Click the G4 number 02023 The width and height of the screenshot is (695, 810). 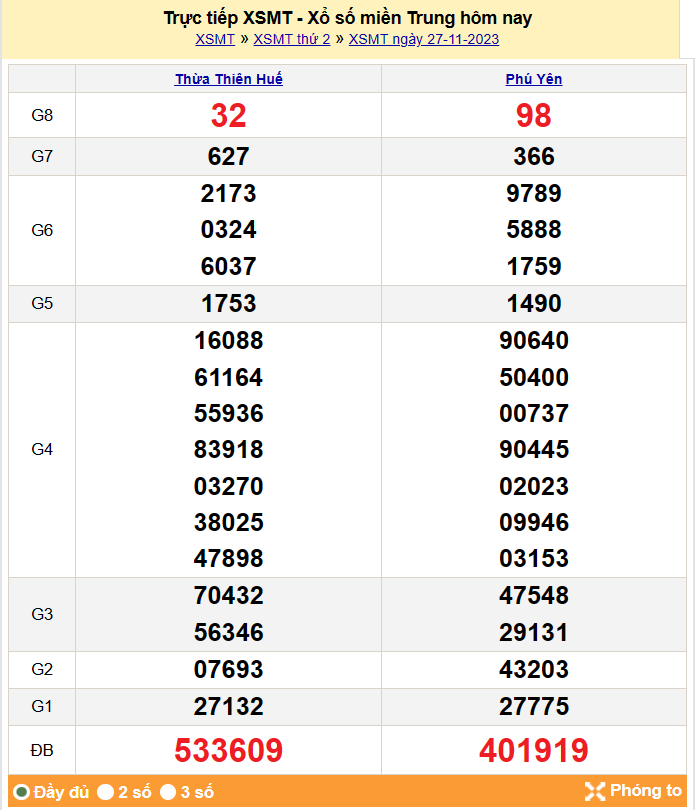tap(534, 487)
